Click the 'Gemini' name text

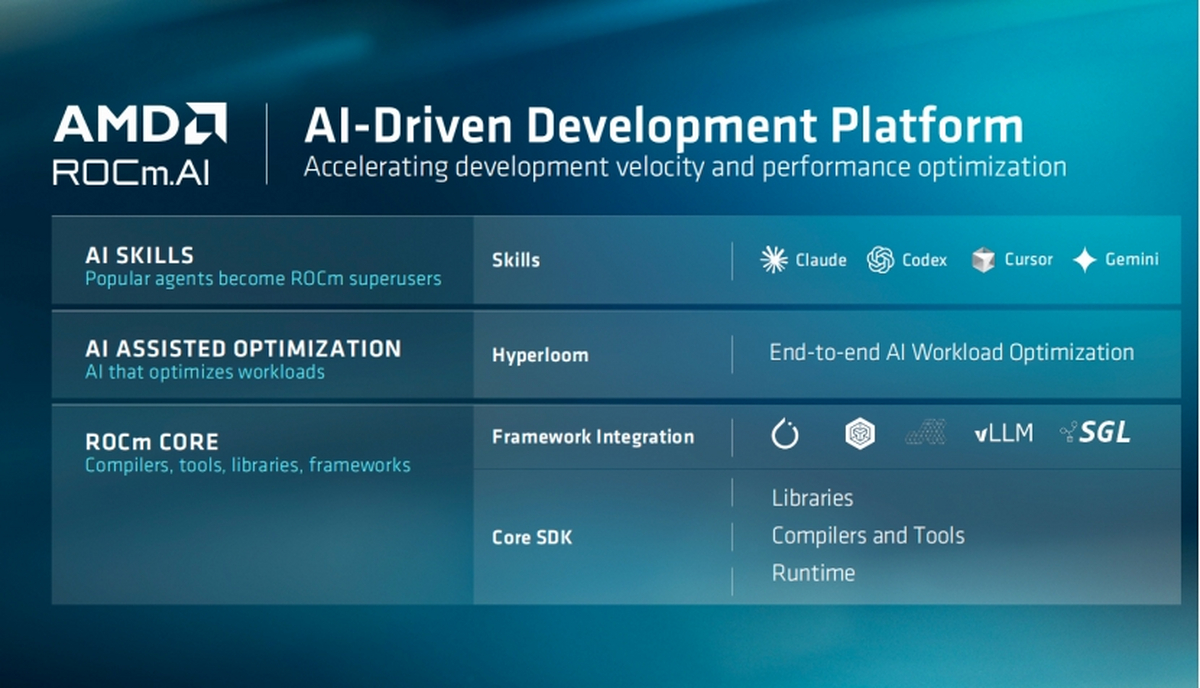point(1132,260)
